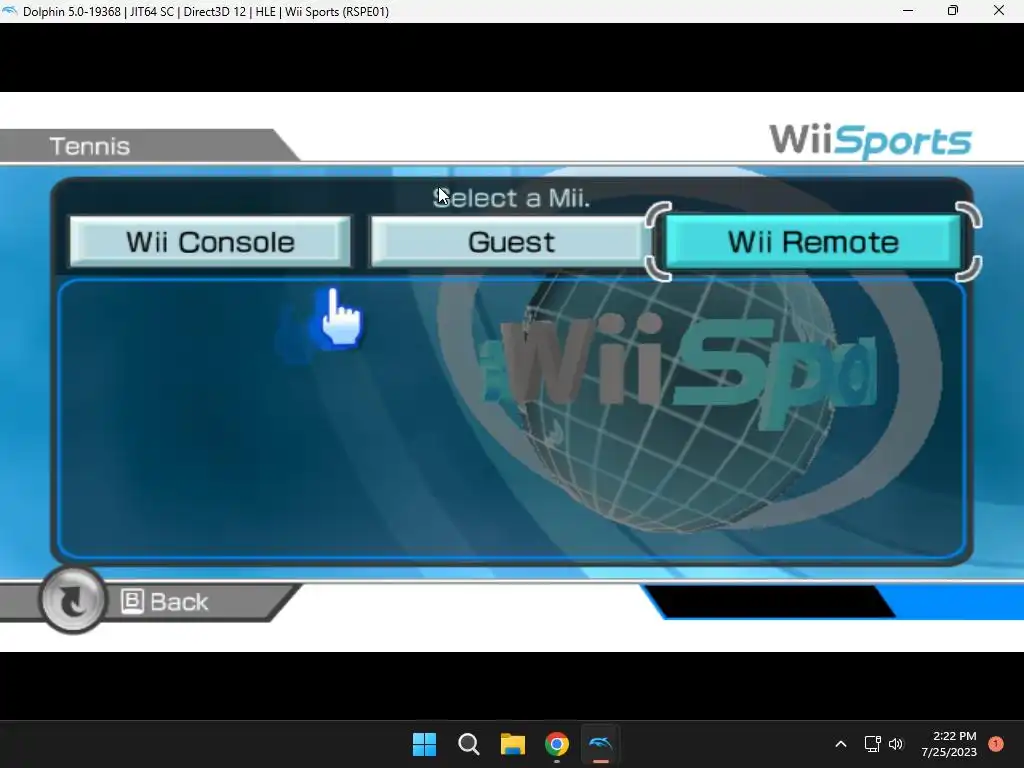The height and width of the screenshot is (768, 1024).
Task: Close the Dolphin window
Action: tap(999, 11)
